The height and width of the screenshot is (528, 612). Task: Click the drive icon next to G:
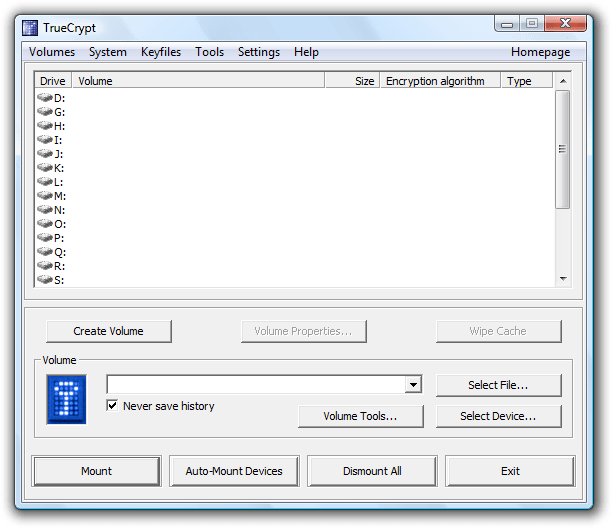45,112
